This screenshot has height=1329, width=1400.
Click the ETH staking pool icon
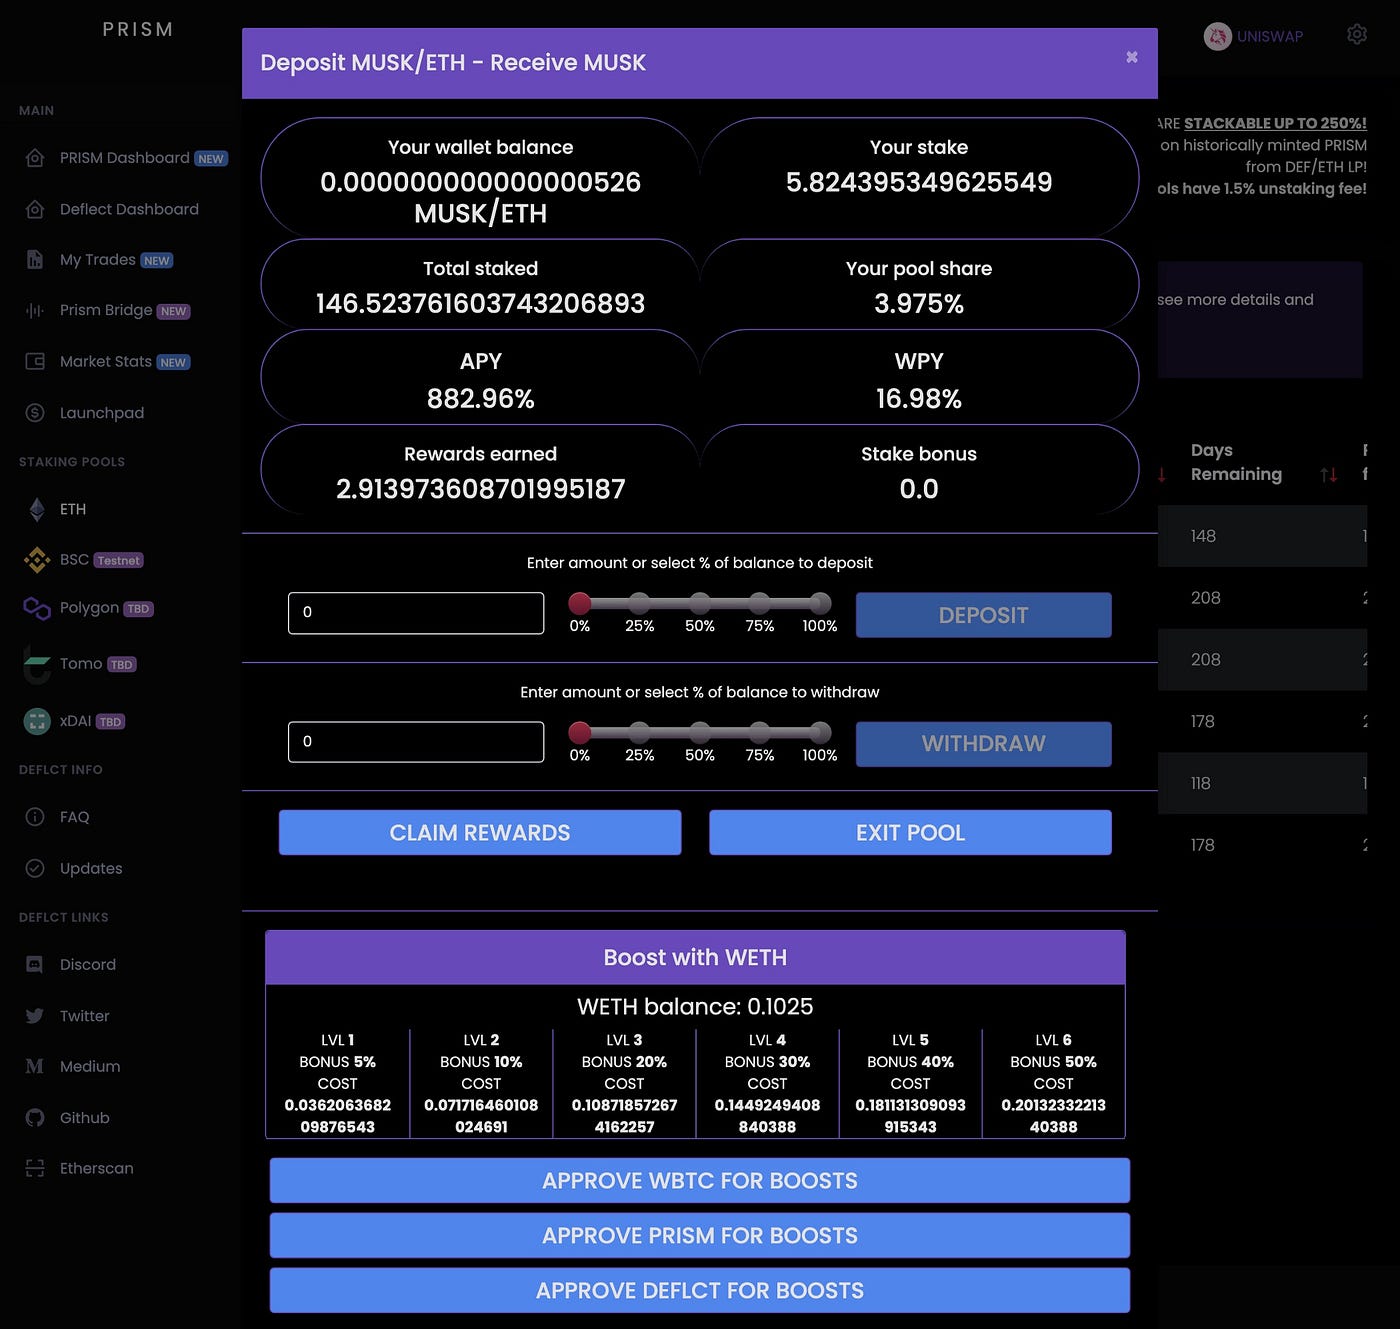point(37,509)
